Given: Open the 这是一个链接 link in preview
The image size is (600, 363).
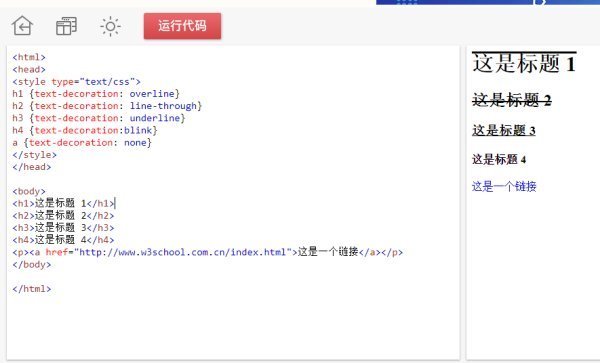Looking at the screenshot, I should (x=504, y=186).
